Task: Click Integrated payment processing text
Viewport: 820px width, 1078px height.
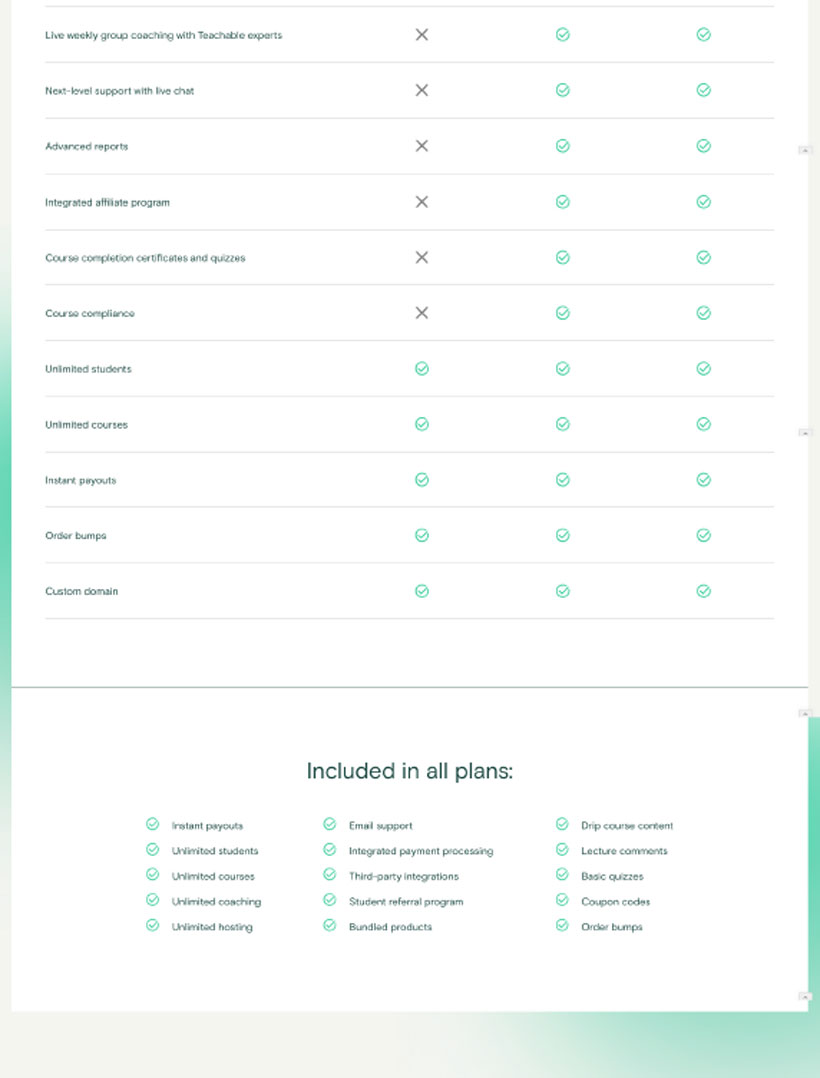Action: coord(421,851)
